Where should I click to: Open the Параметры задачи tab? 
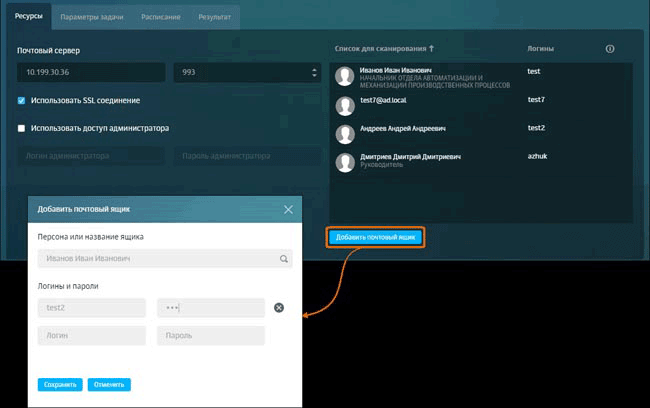coord(92,17)
